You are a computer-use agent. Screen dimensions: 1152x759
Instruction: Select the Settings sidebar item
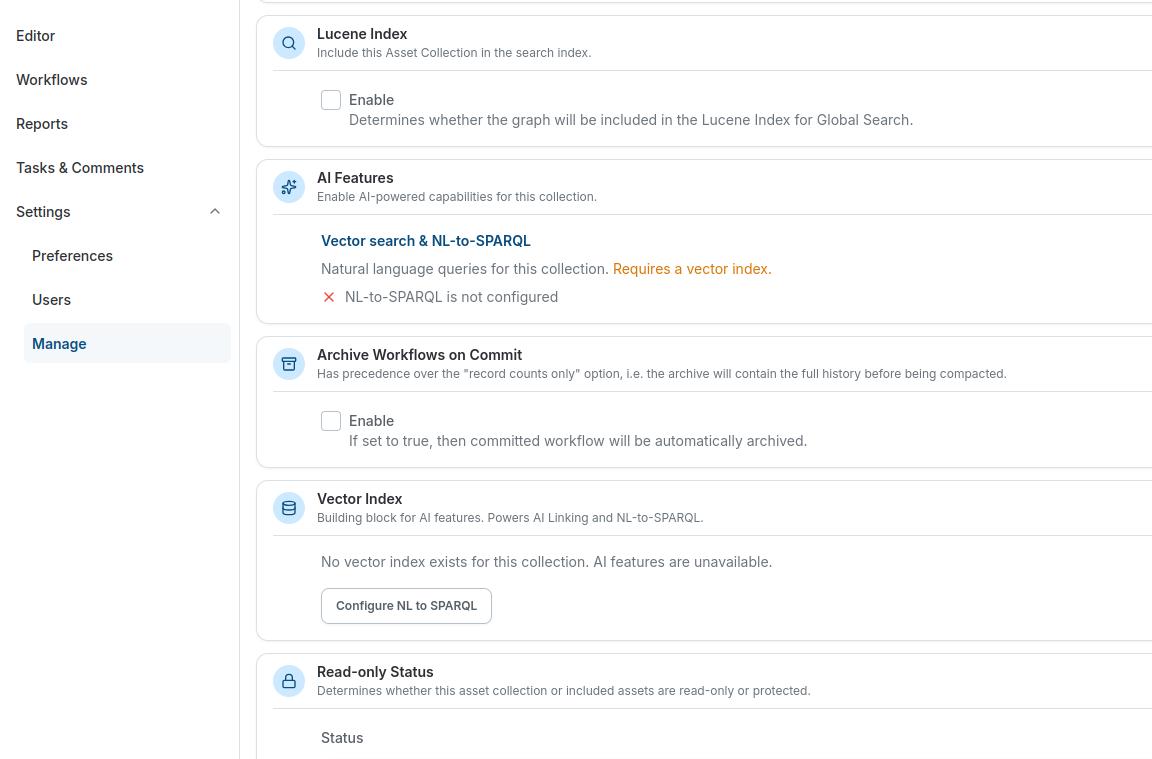coord(43,212)
